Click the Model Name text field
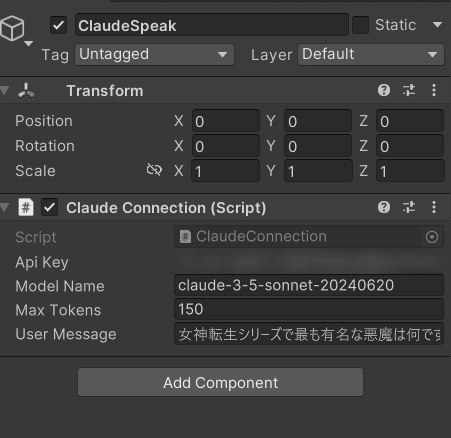This screenshot has height=438, width=451. [309, 285]
